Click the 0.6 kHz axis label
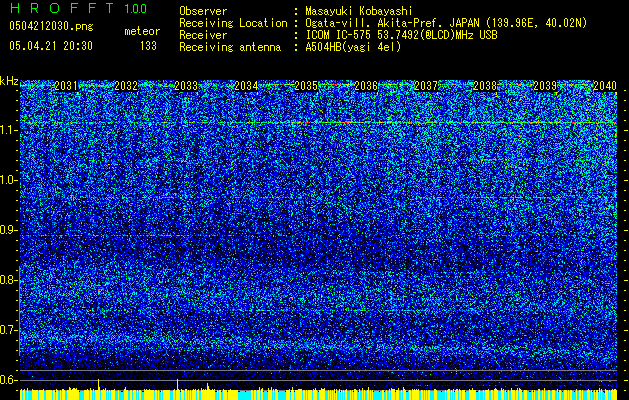Screen dimensions: 629x400 [9, 380]
